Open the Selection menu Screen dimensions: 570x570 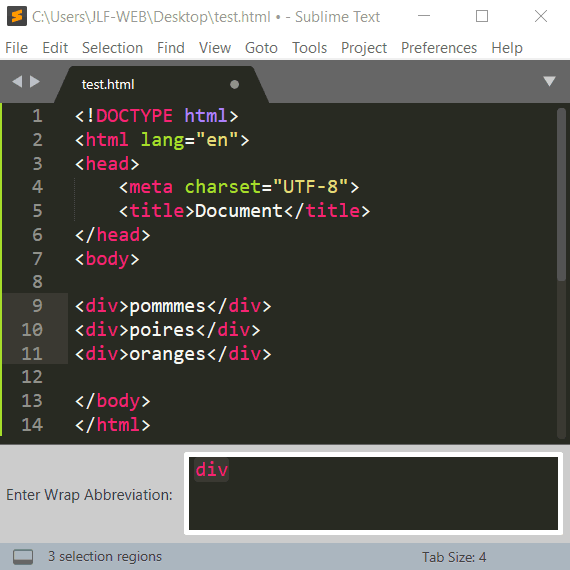112,48
